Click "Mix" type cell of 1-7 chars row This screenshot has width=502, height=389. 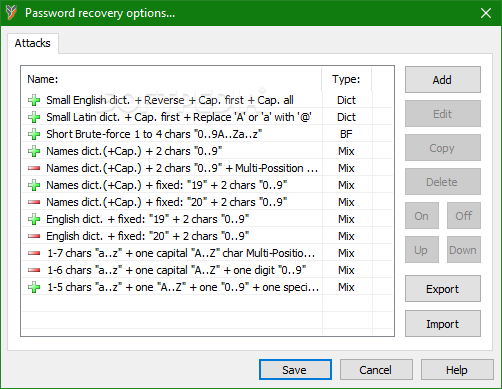click(346, 253)
